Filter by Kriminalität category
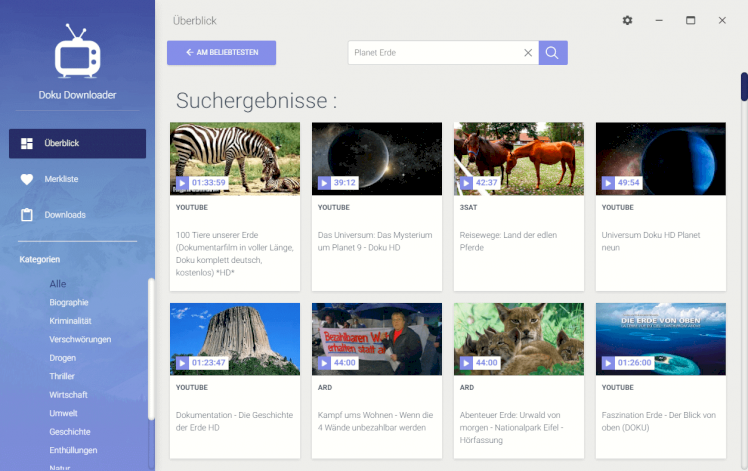This screenshot has width=748, height=471. pyautogui.click(x=70, y=321)
